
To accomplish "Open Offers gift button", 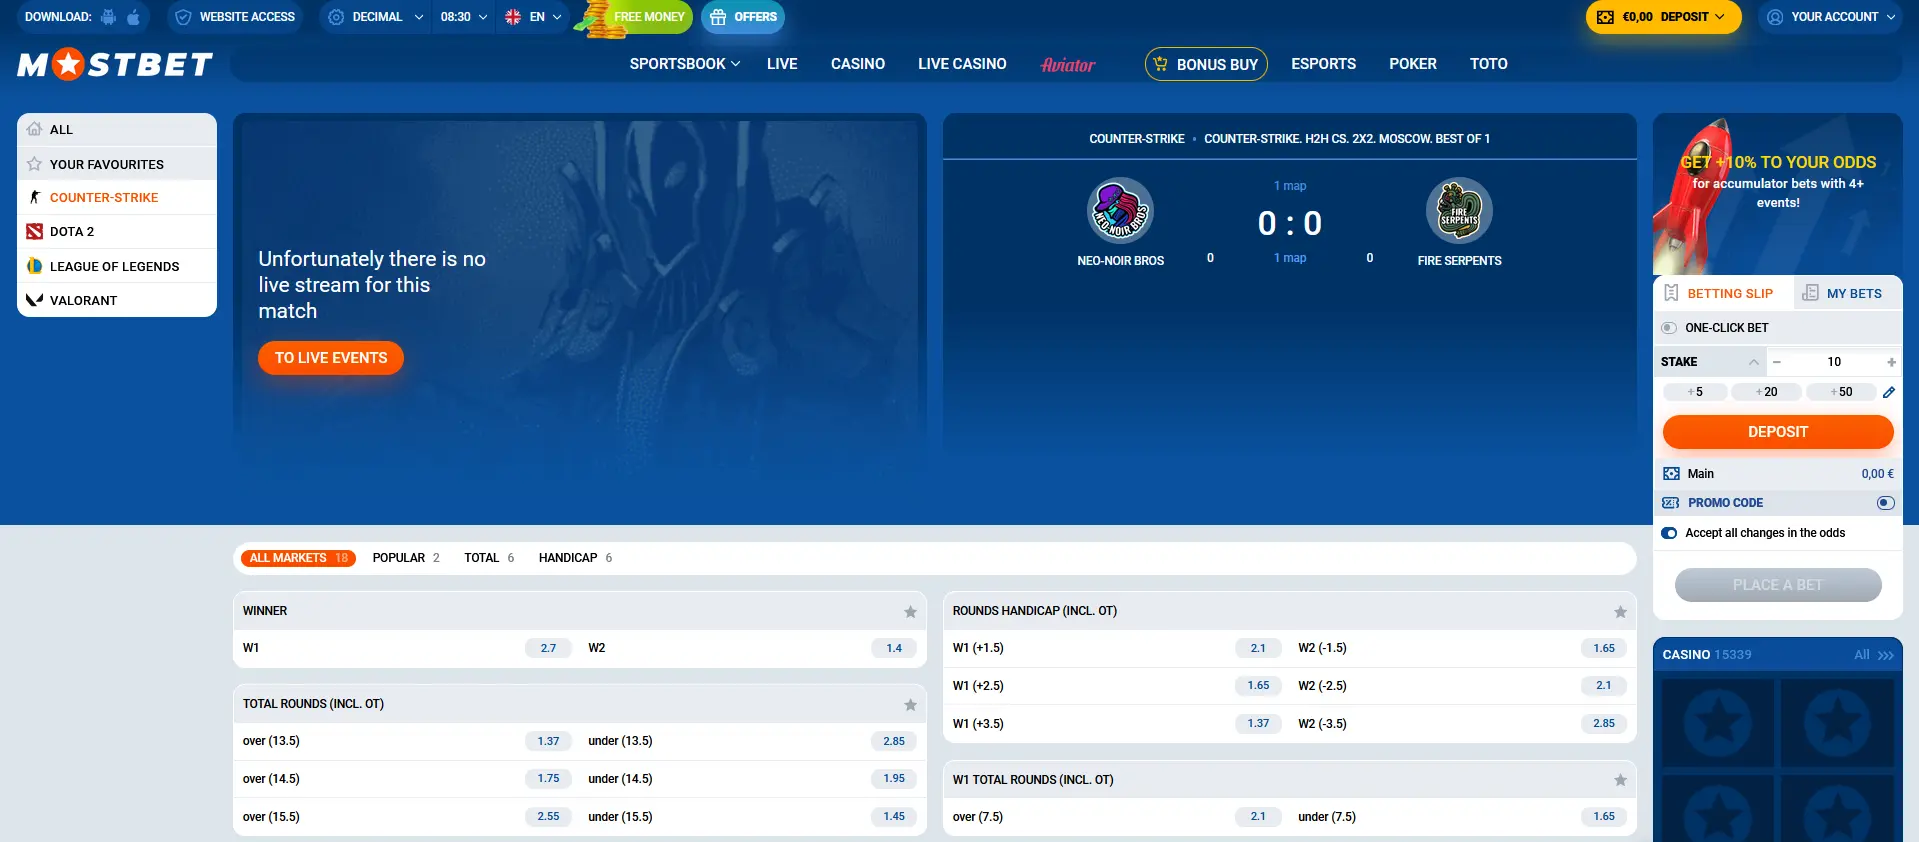I will 743,17.
